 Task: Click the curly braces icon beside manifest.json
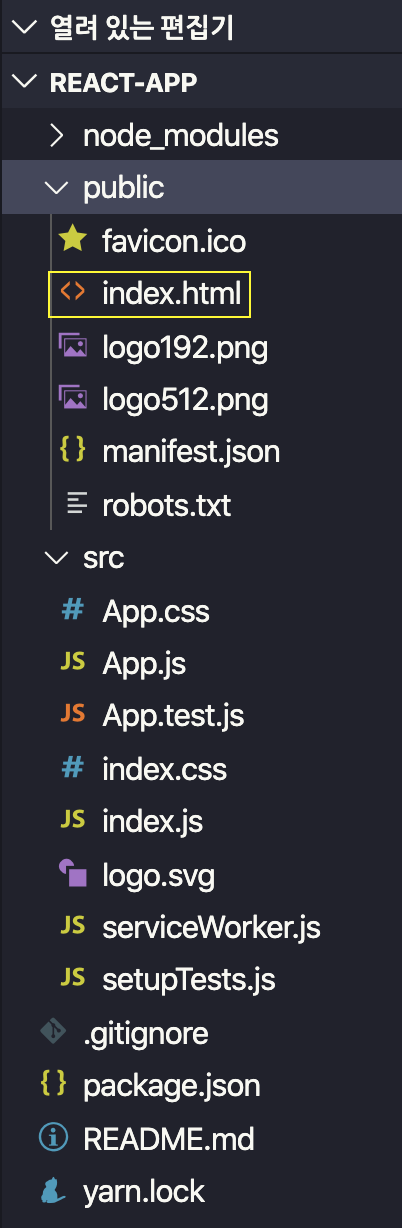point(72,452)
